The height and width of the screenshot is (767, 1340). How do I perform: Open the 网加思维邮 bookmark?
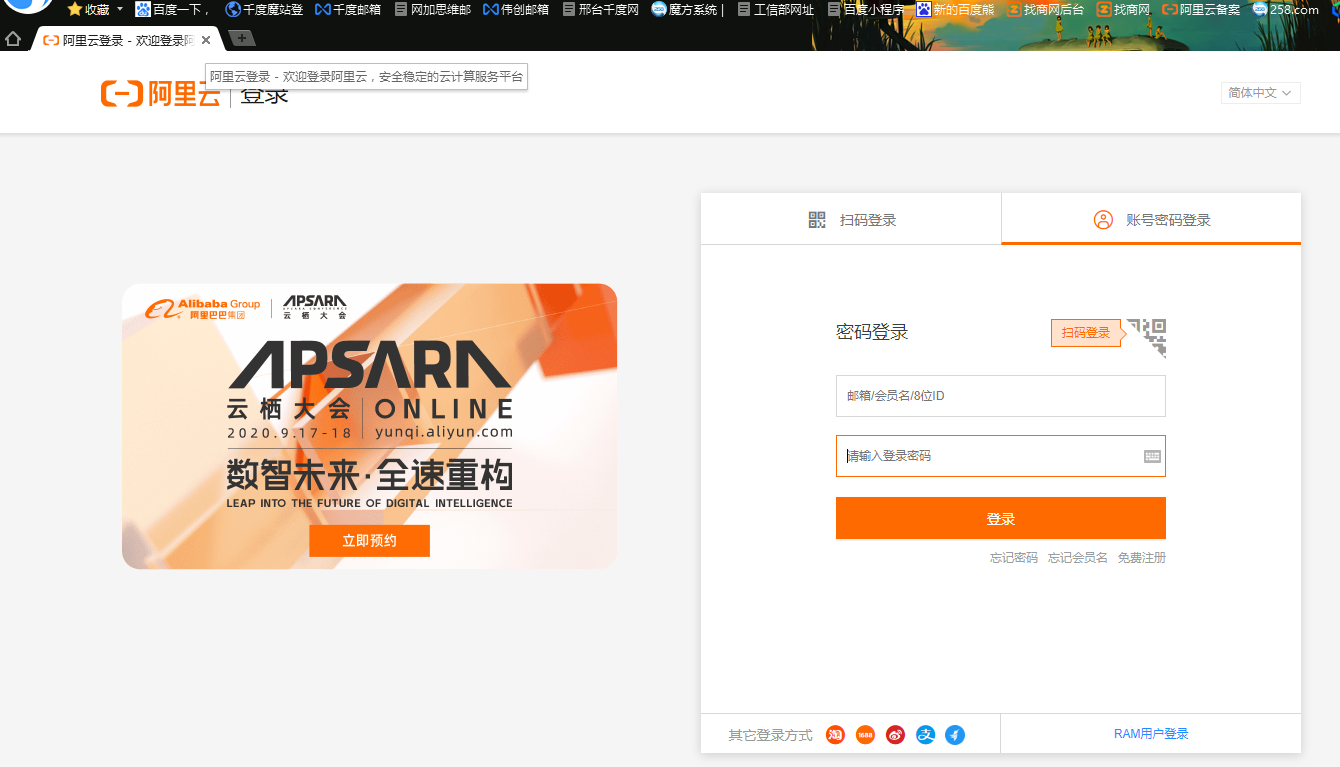pos(432,9)
